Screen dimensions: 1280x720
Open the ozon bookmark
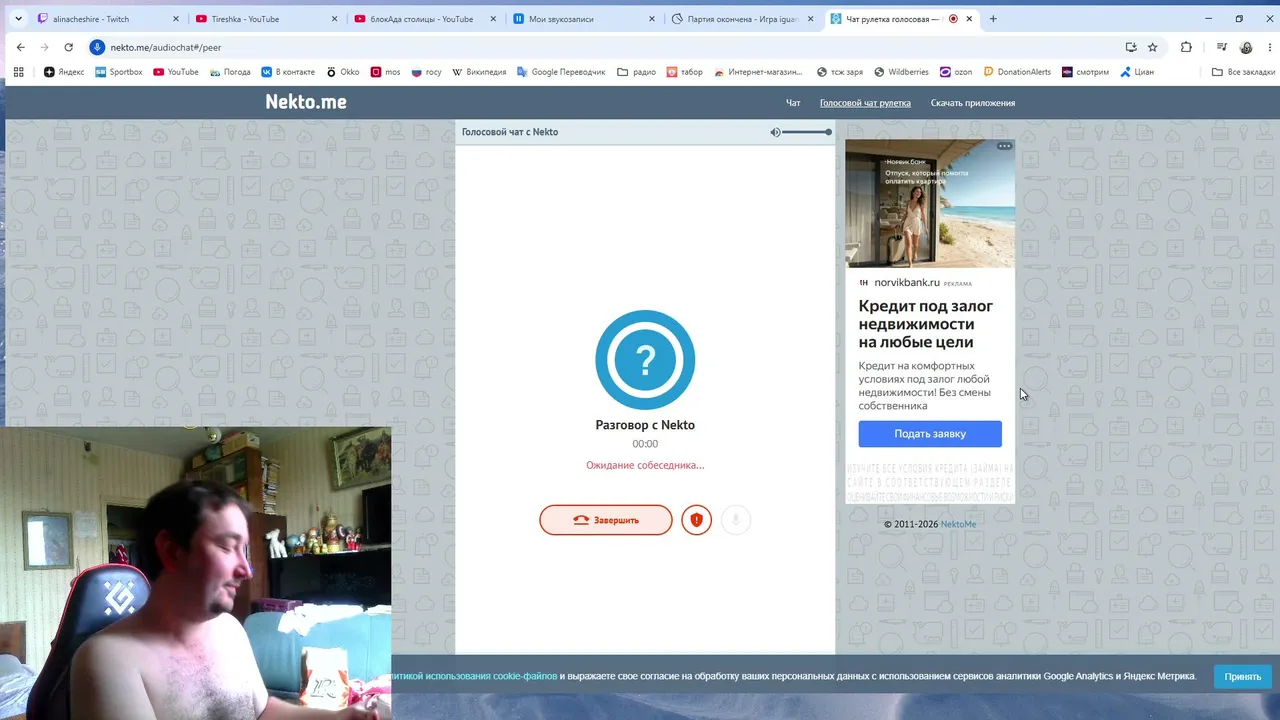coord(955,72)
